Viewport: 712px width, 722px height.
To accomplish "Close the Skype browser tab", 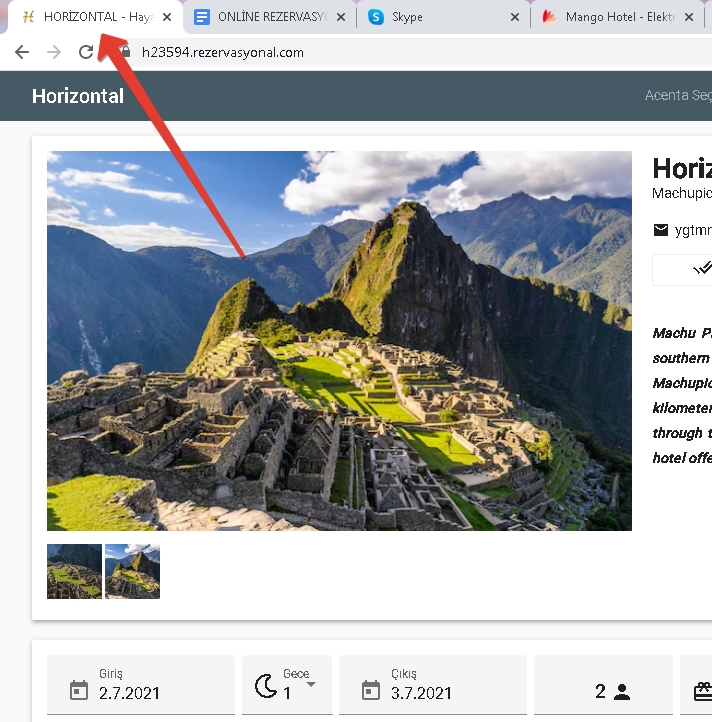I will (x=515, y=17).
